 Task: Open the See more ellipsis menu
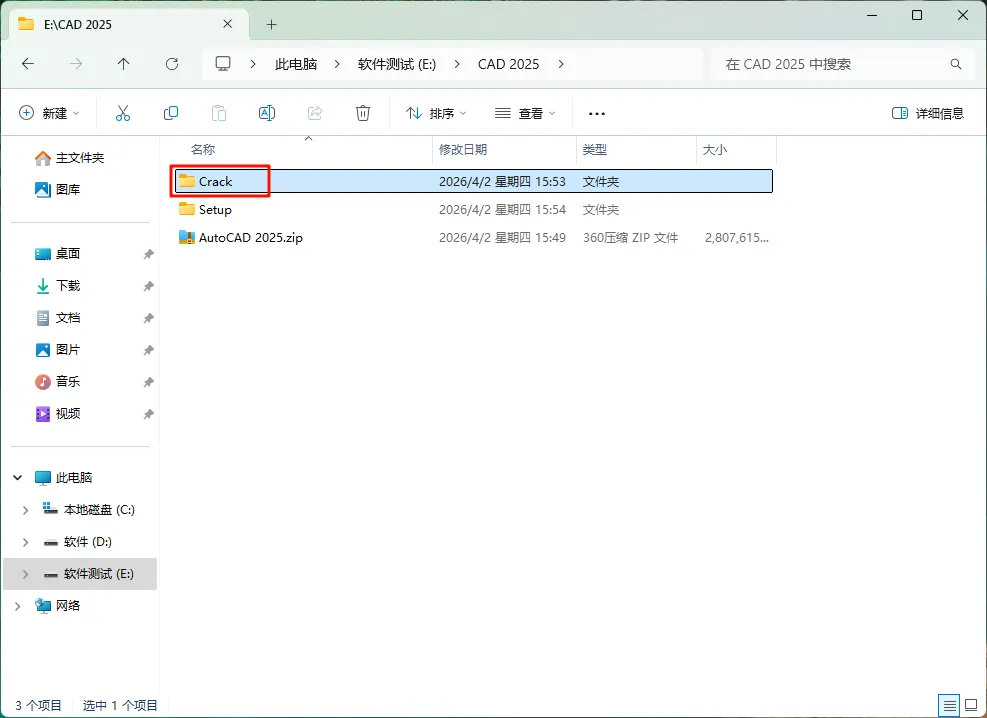coord(597,114)
